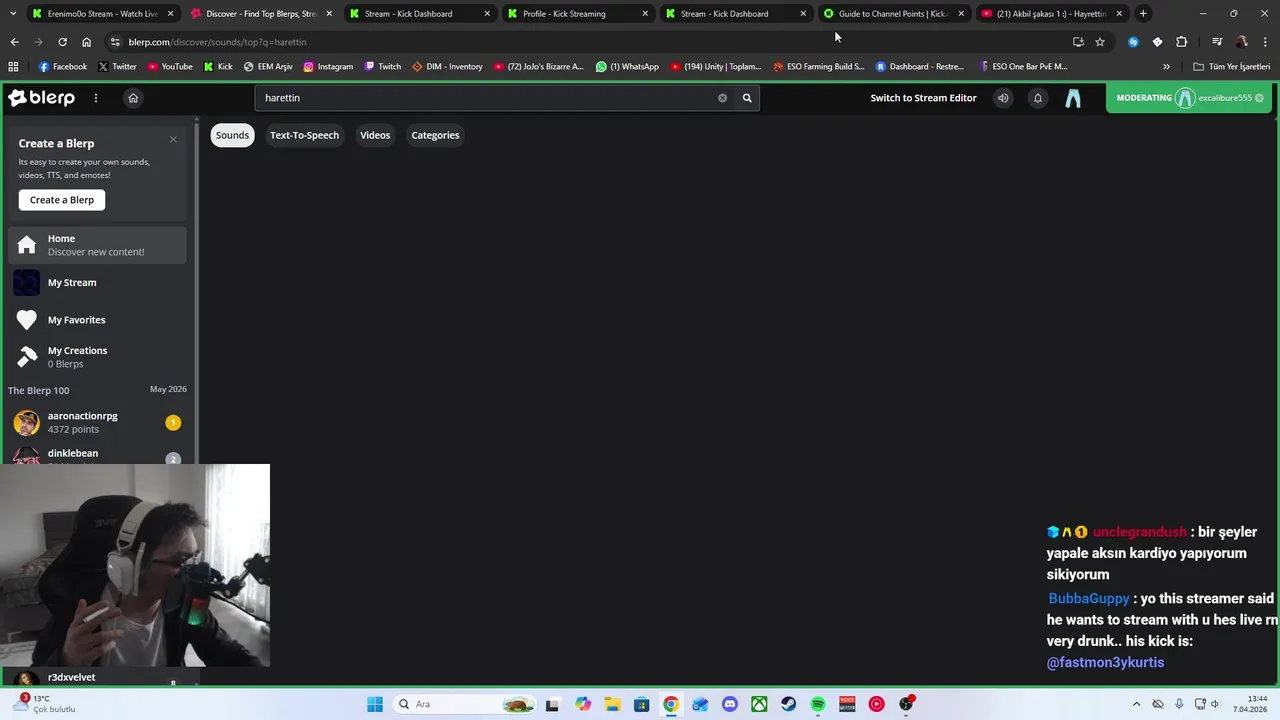Open DIM - Inventory bookmark
Screen dimensions: 1280x720
pos(447,67)
